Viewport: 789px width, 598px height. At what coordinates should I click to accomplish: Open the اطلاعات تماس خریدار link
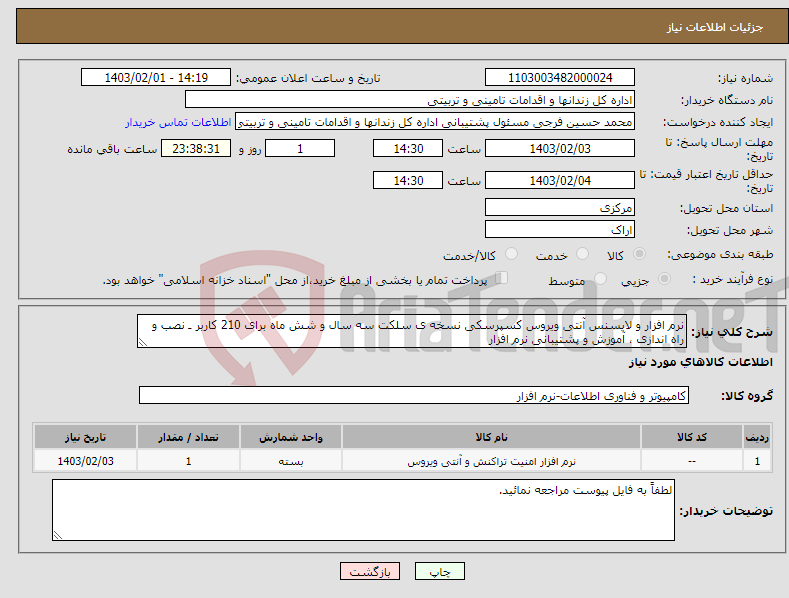click(x=178, y=122)
